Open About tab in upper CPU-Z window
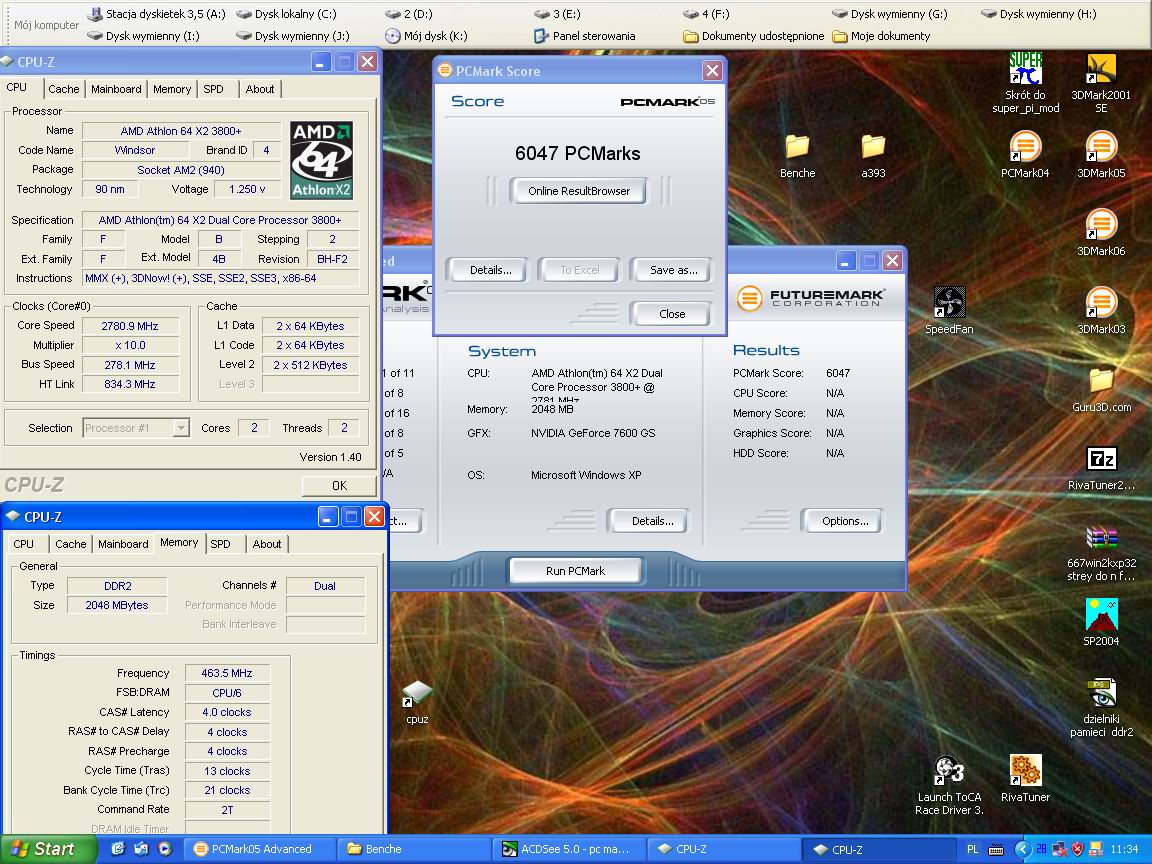 pos(260,89)
